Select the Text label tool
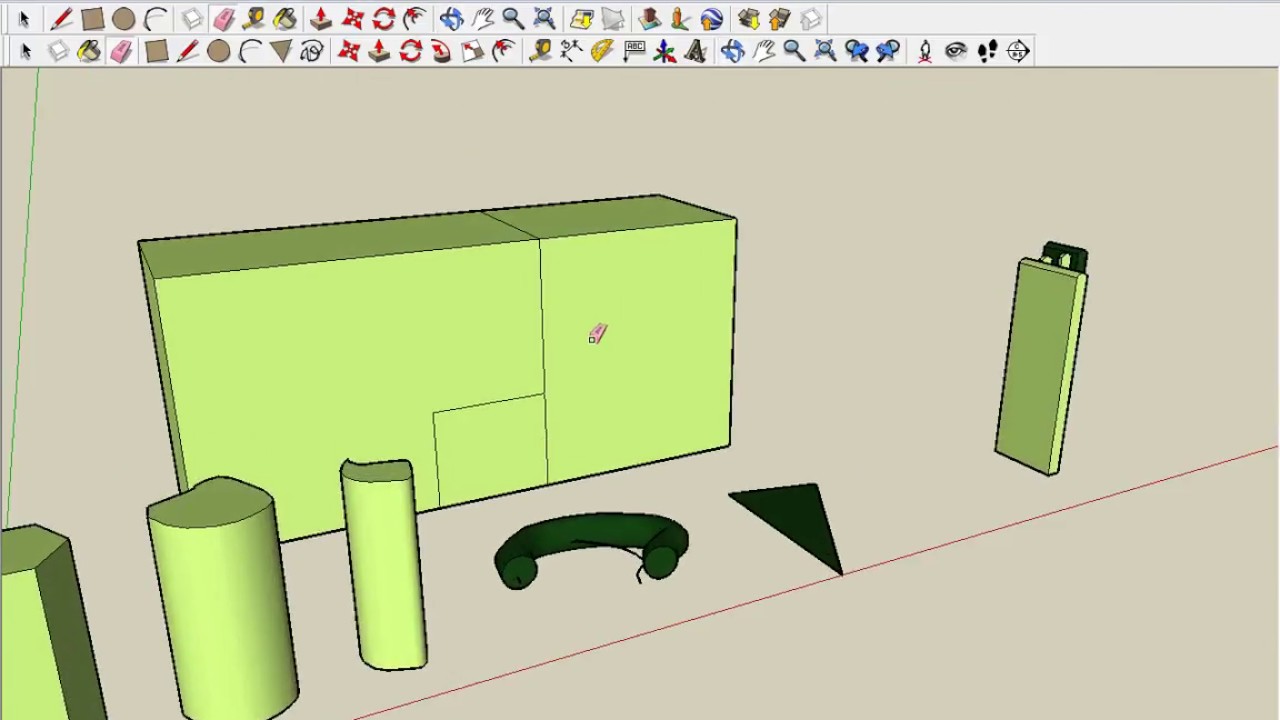Image resolution: width=1280 pixels, height=720 pixels. [x=633, y=51]
